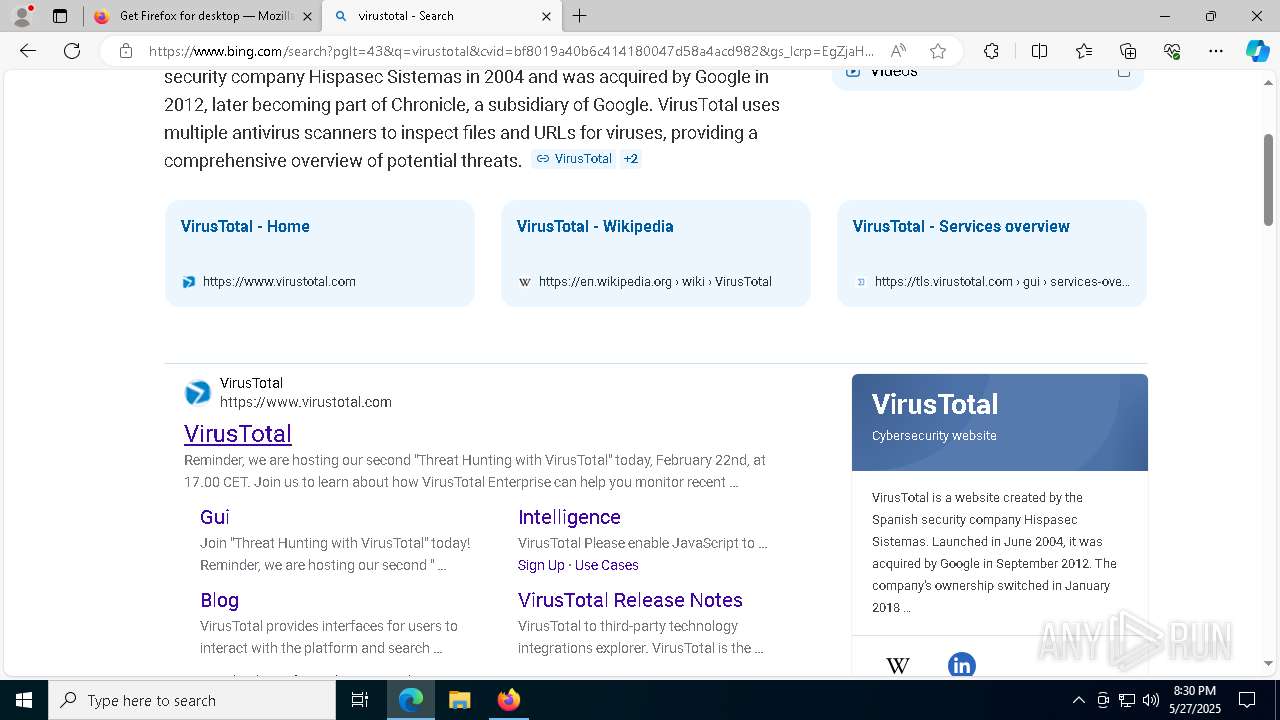Open the Intelligence sitelink
Viewport: 1280px width, 720px height.
pos(569,517)
